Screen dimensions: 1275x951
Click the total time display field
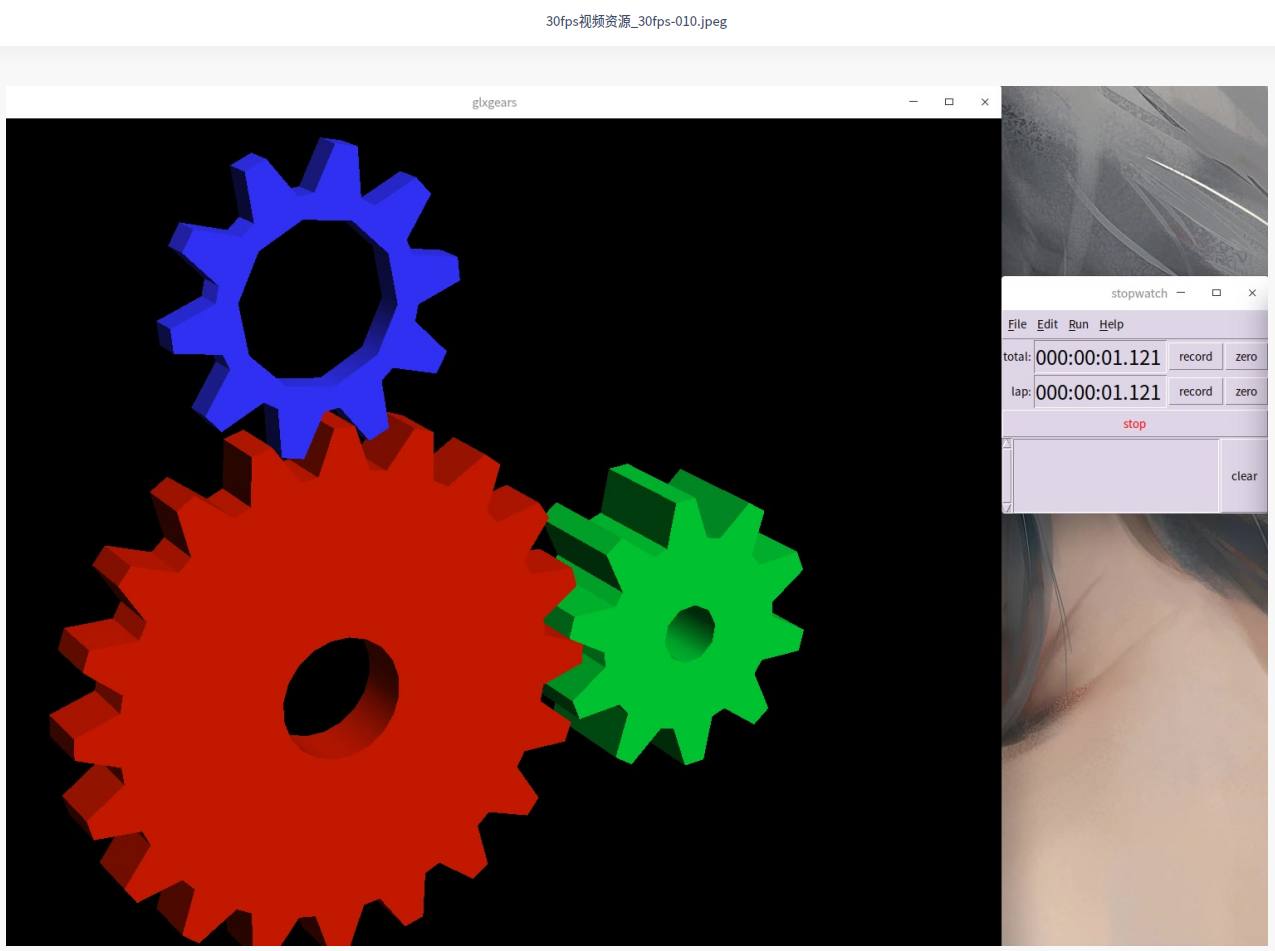1098,357
